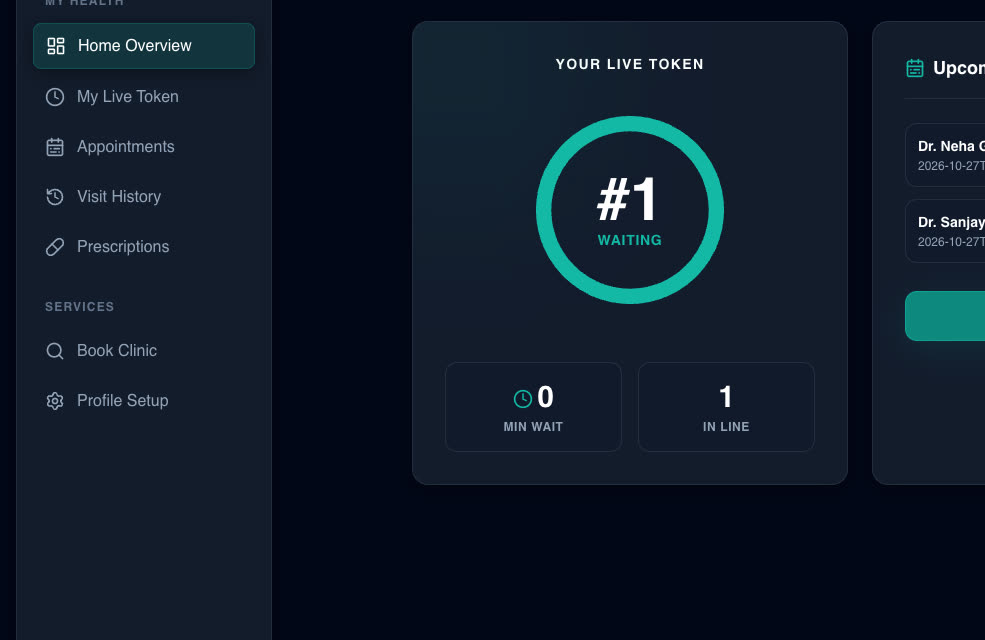Screen dimensions: 985x640
Task: Click the clock icon beside My Live Token
Action: pyautogui.click(x=55, y=97)
